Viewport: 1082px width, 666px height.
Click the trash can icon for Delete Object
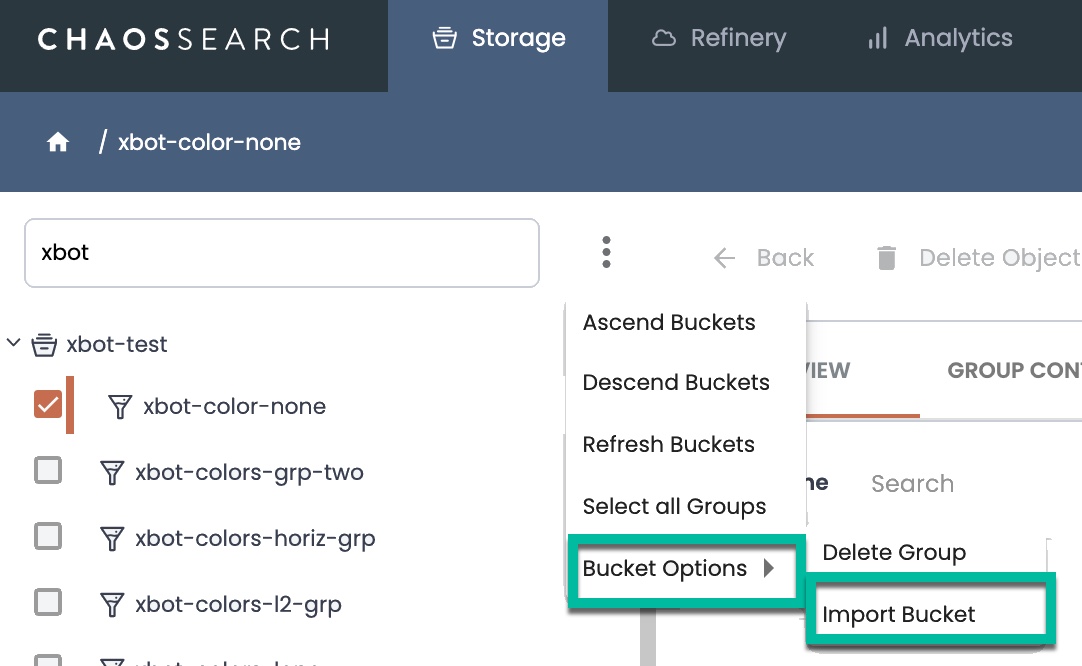[x=887, y=257]
